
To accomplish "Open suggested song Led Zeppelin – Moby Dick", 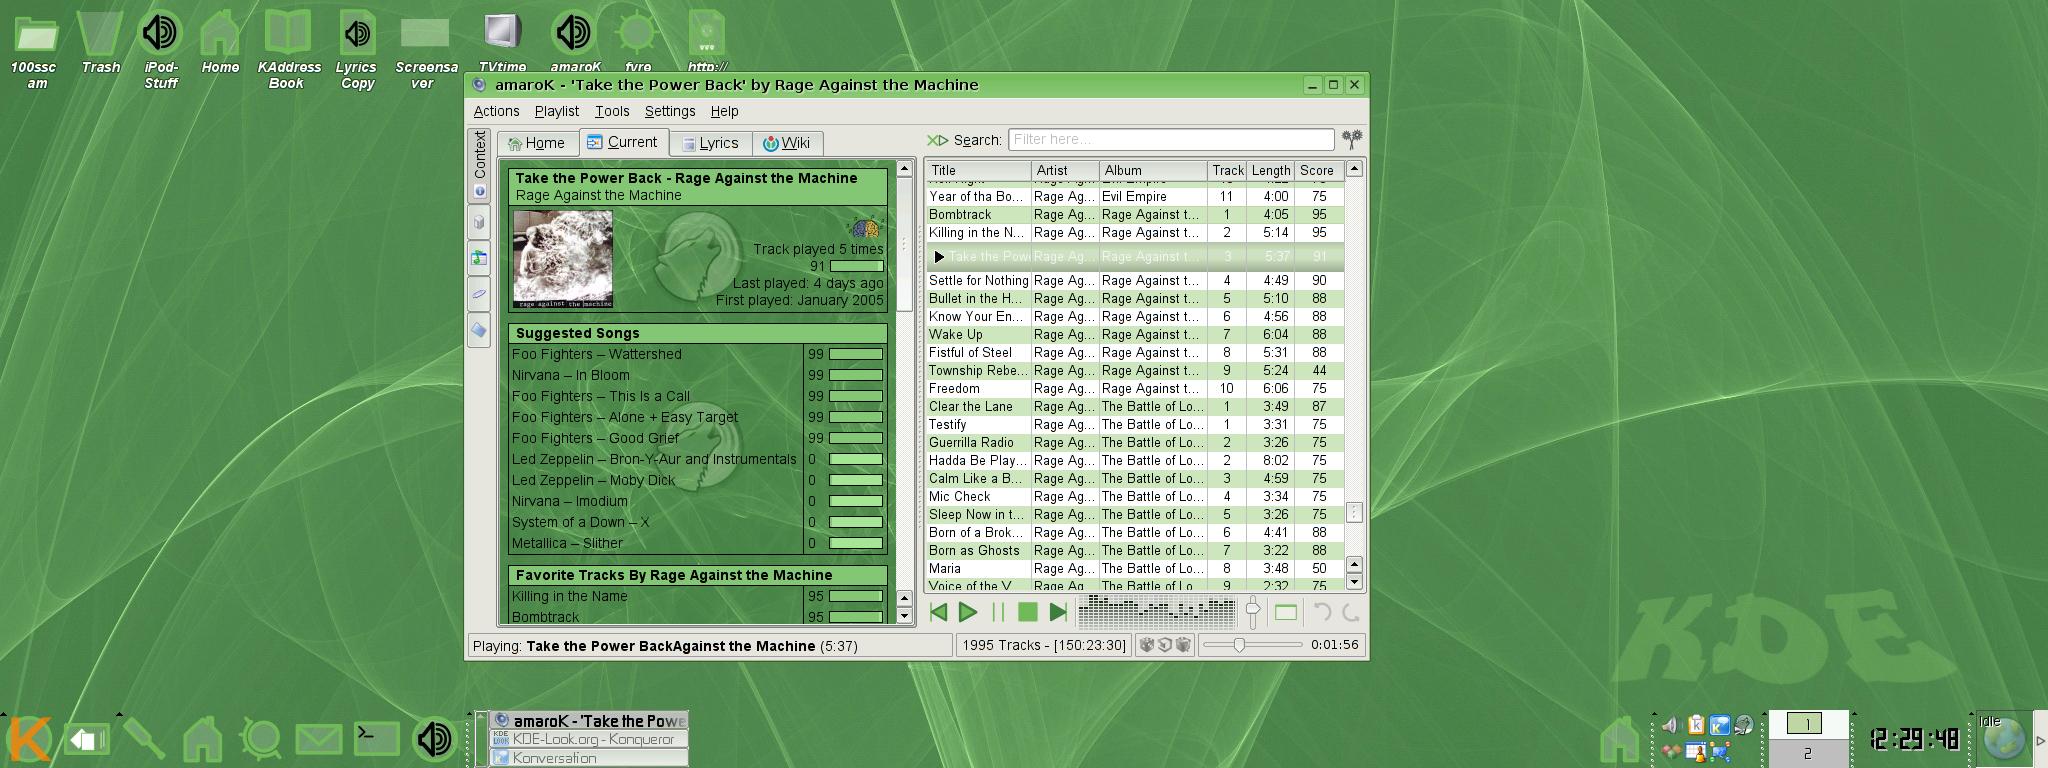I will 593,480.
